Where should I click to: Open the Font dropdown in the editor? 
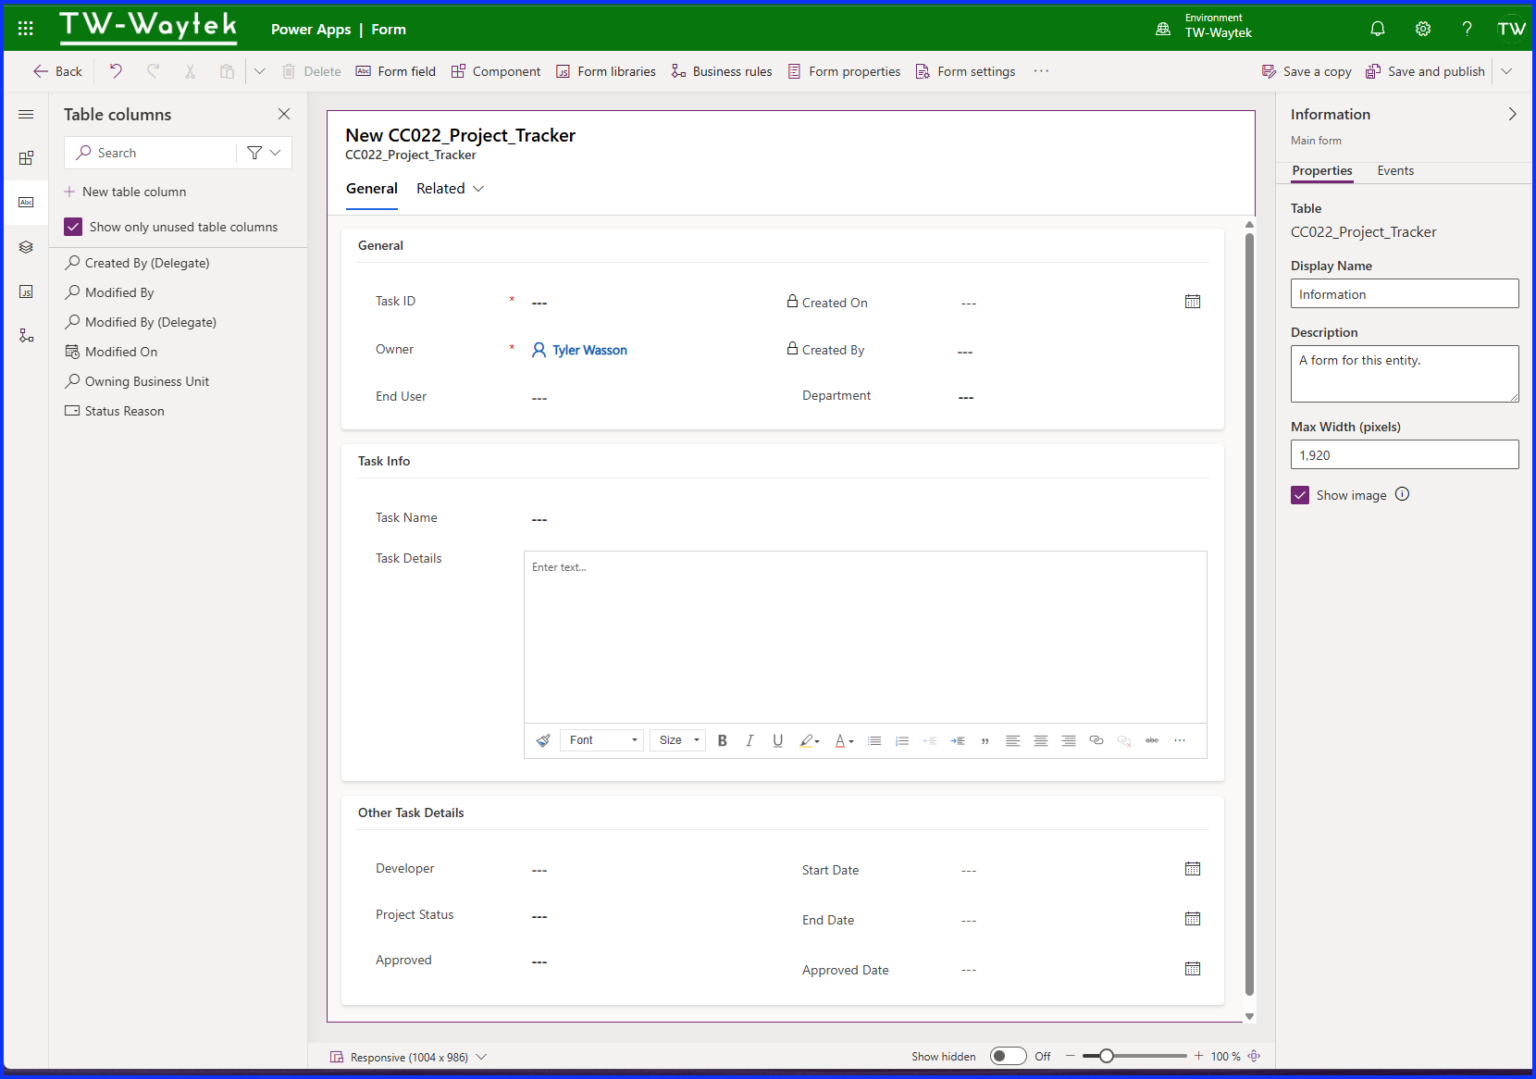coord(601,740)
